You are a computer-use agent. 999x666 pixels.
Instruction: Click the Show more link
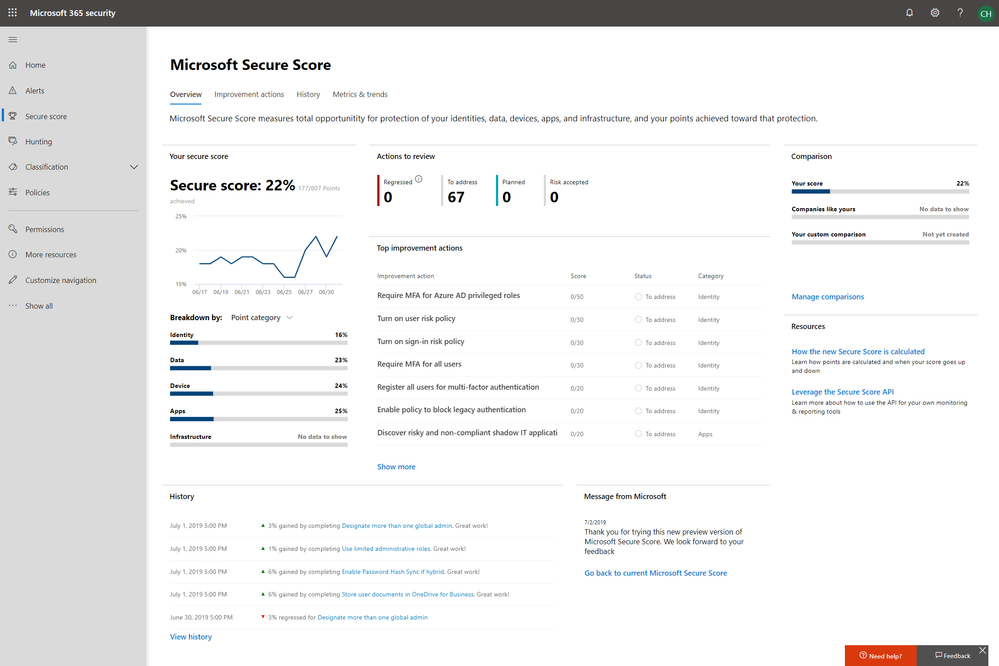(396, 467)
